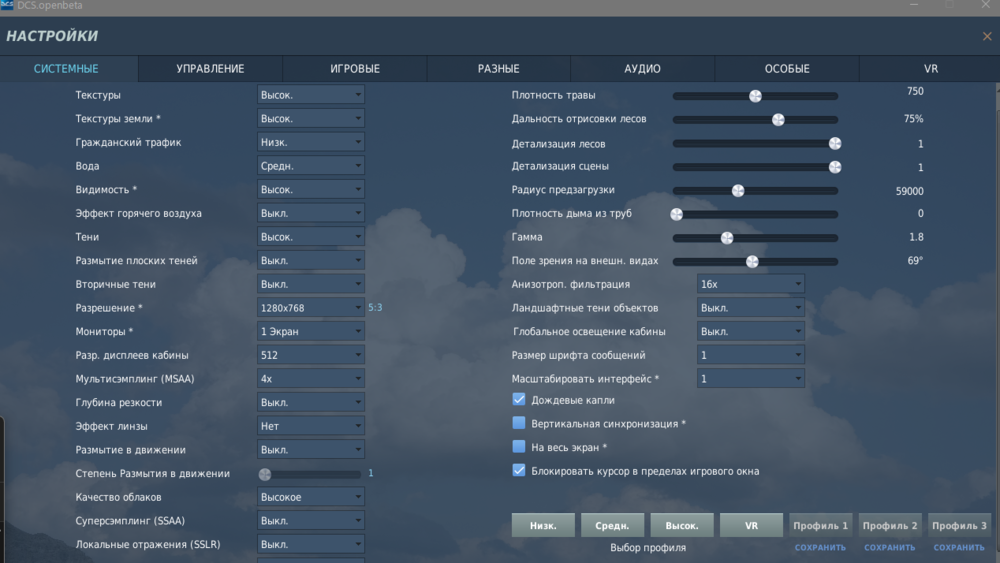
Task: Open Локальные отражения (SSLR) dropdown
Action: pos(311,544)
